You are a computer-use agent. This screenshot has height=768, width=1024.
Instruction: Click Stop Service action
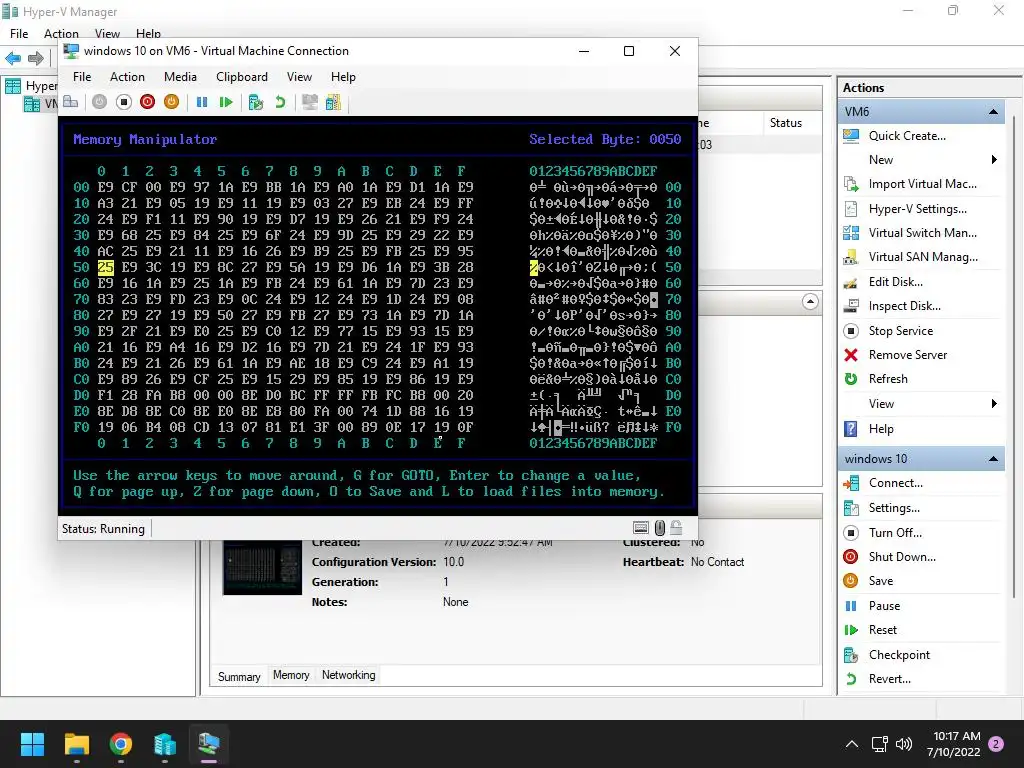(x=901, y=330)
